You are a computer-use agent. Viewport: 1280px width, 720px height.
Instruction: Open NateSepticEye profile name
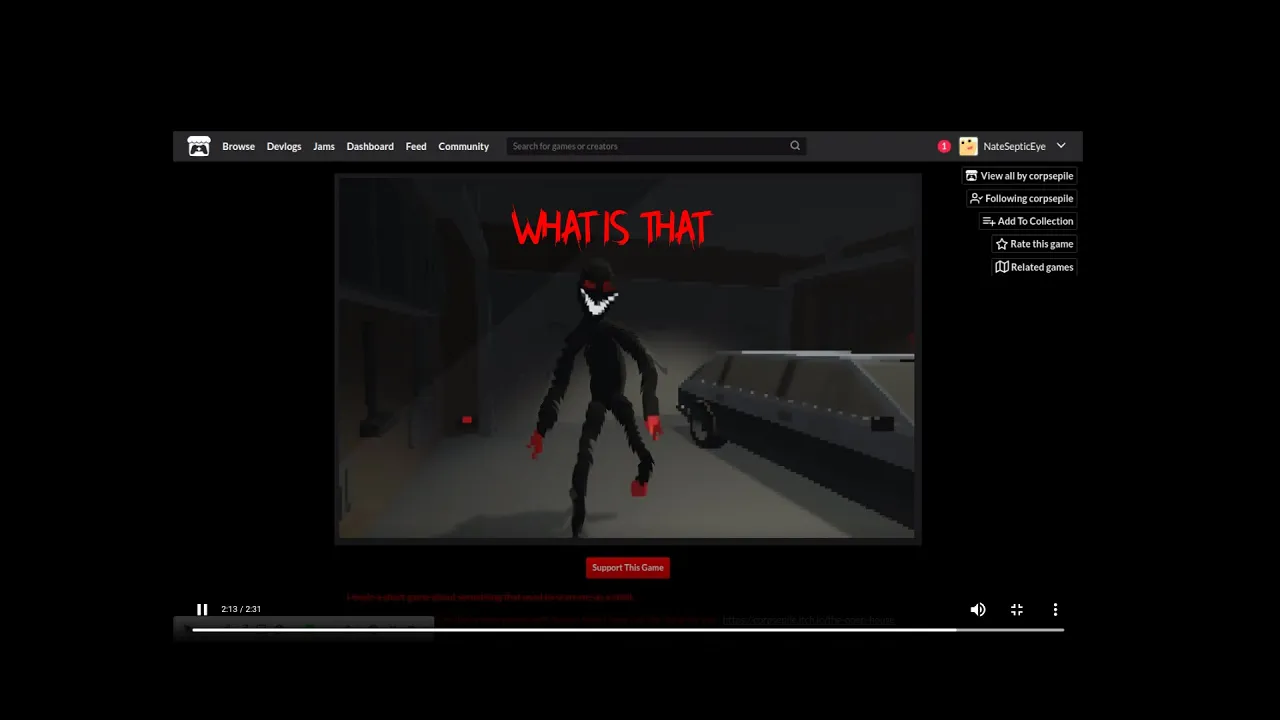[x=1014, y=146]
